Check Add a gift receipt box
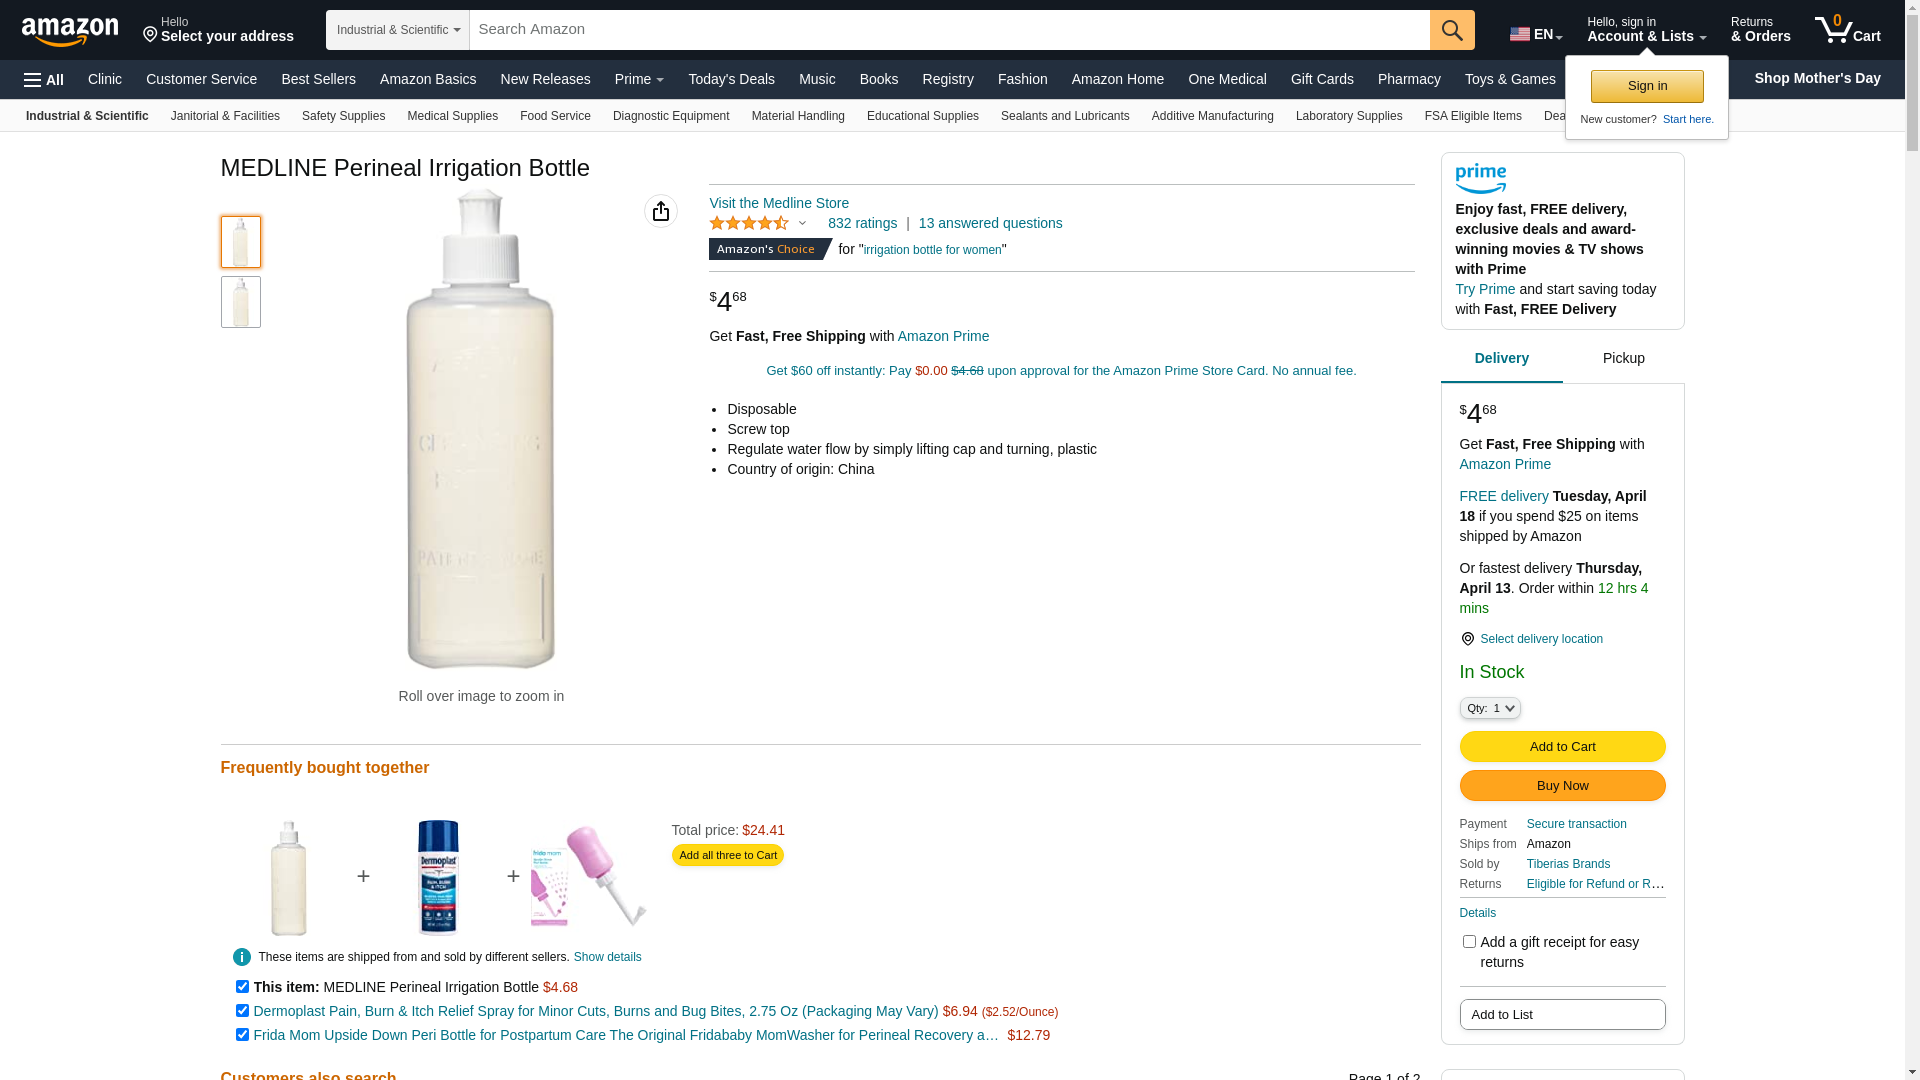Viewport: 1920px width, 1080px height. coord(1469,942)
